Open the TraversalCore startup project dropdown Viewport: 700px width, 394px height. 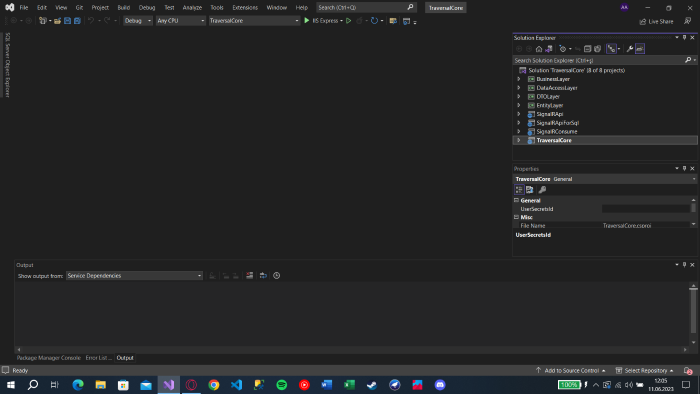254,21
